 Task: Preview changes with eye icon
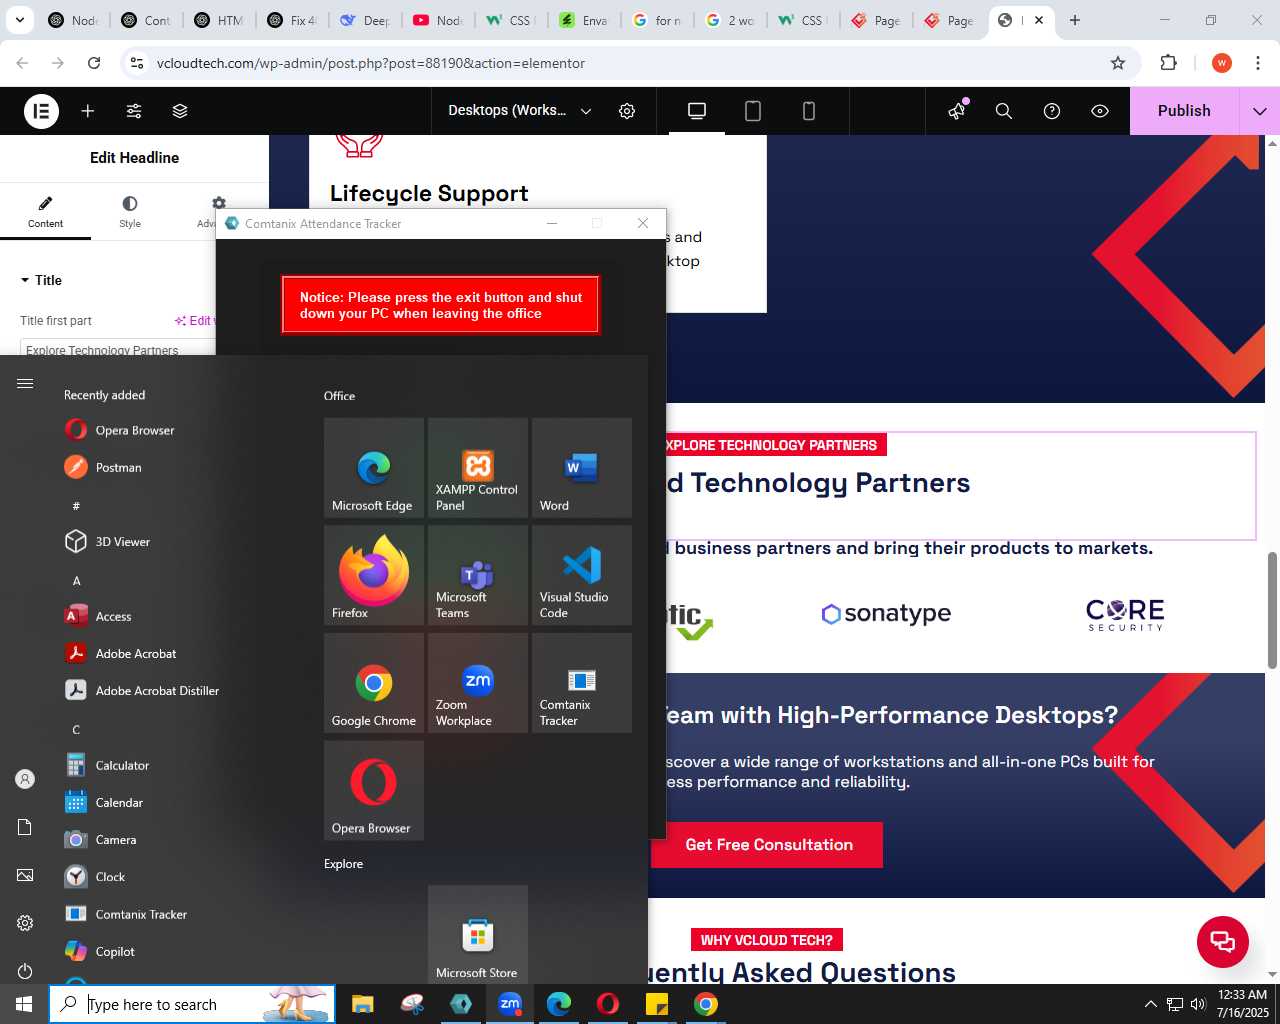pyautogui.click(x=1100, y=111)
